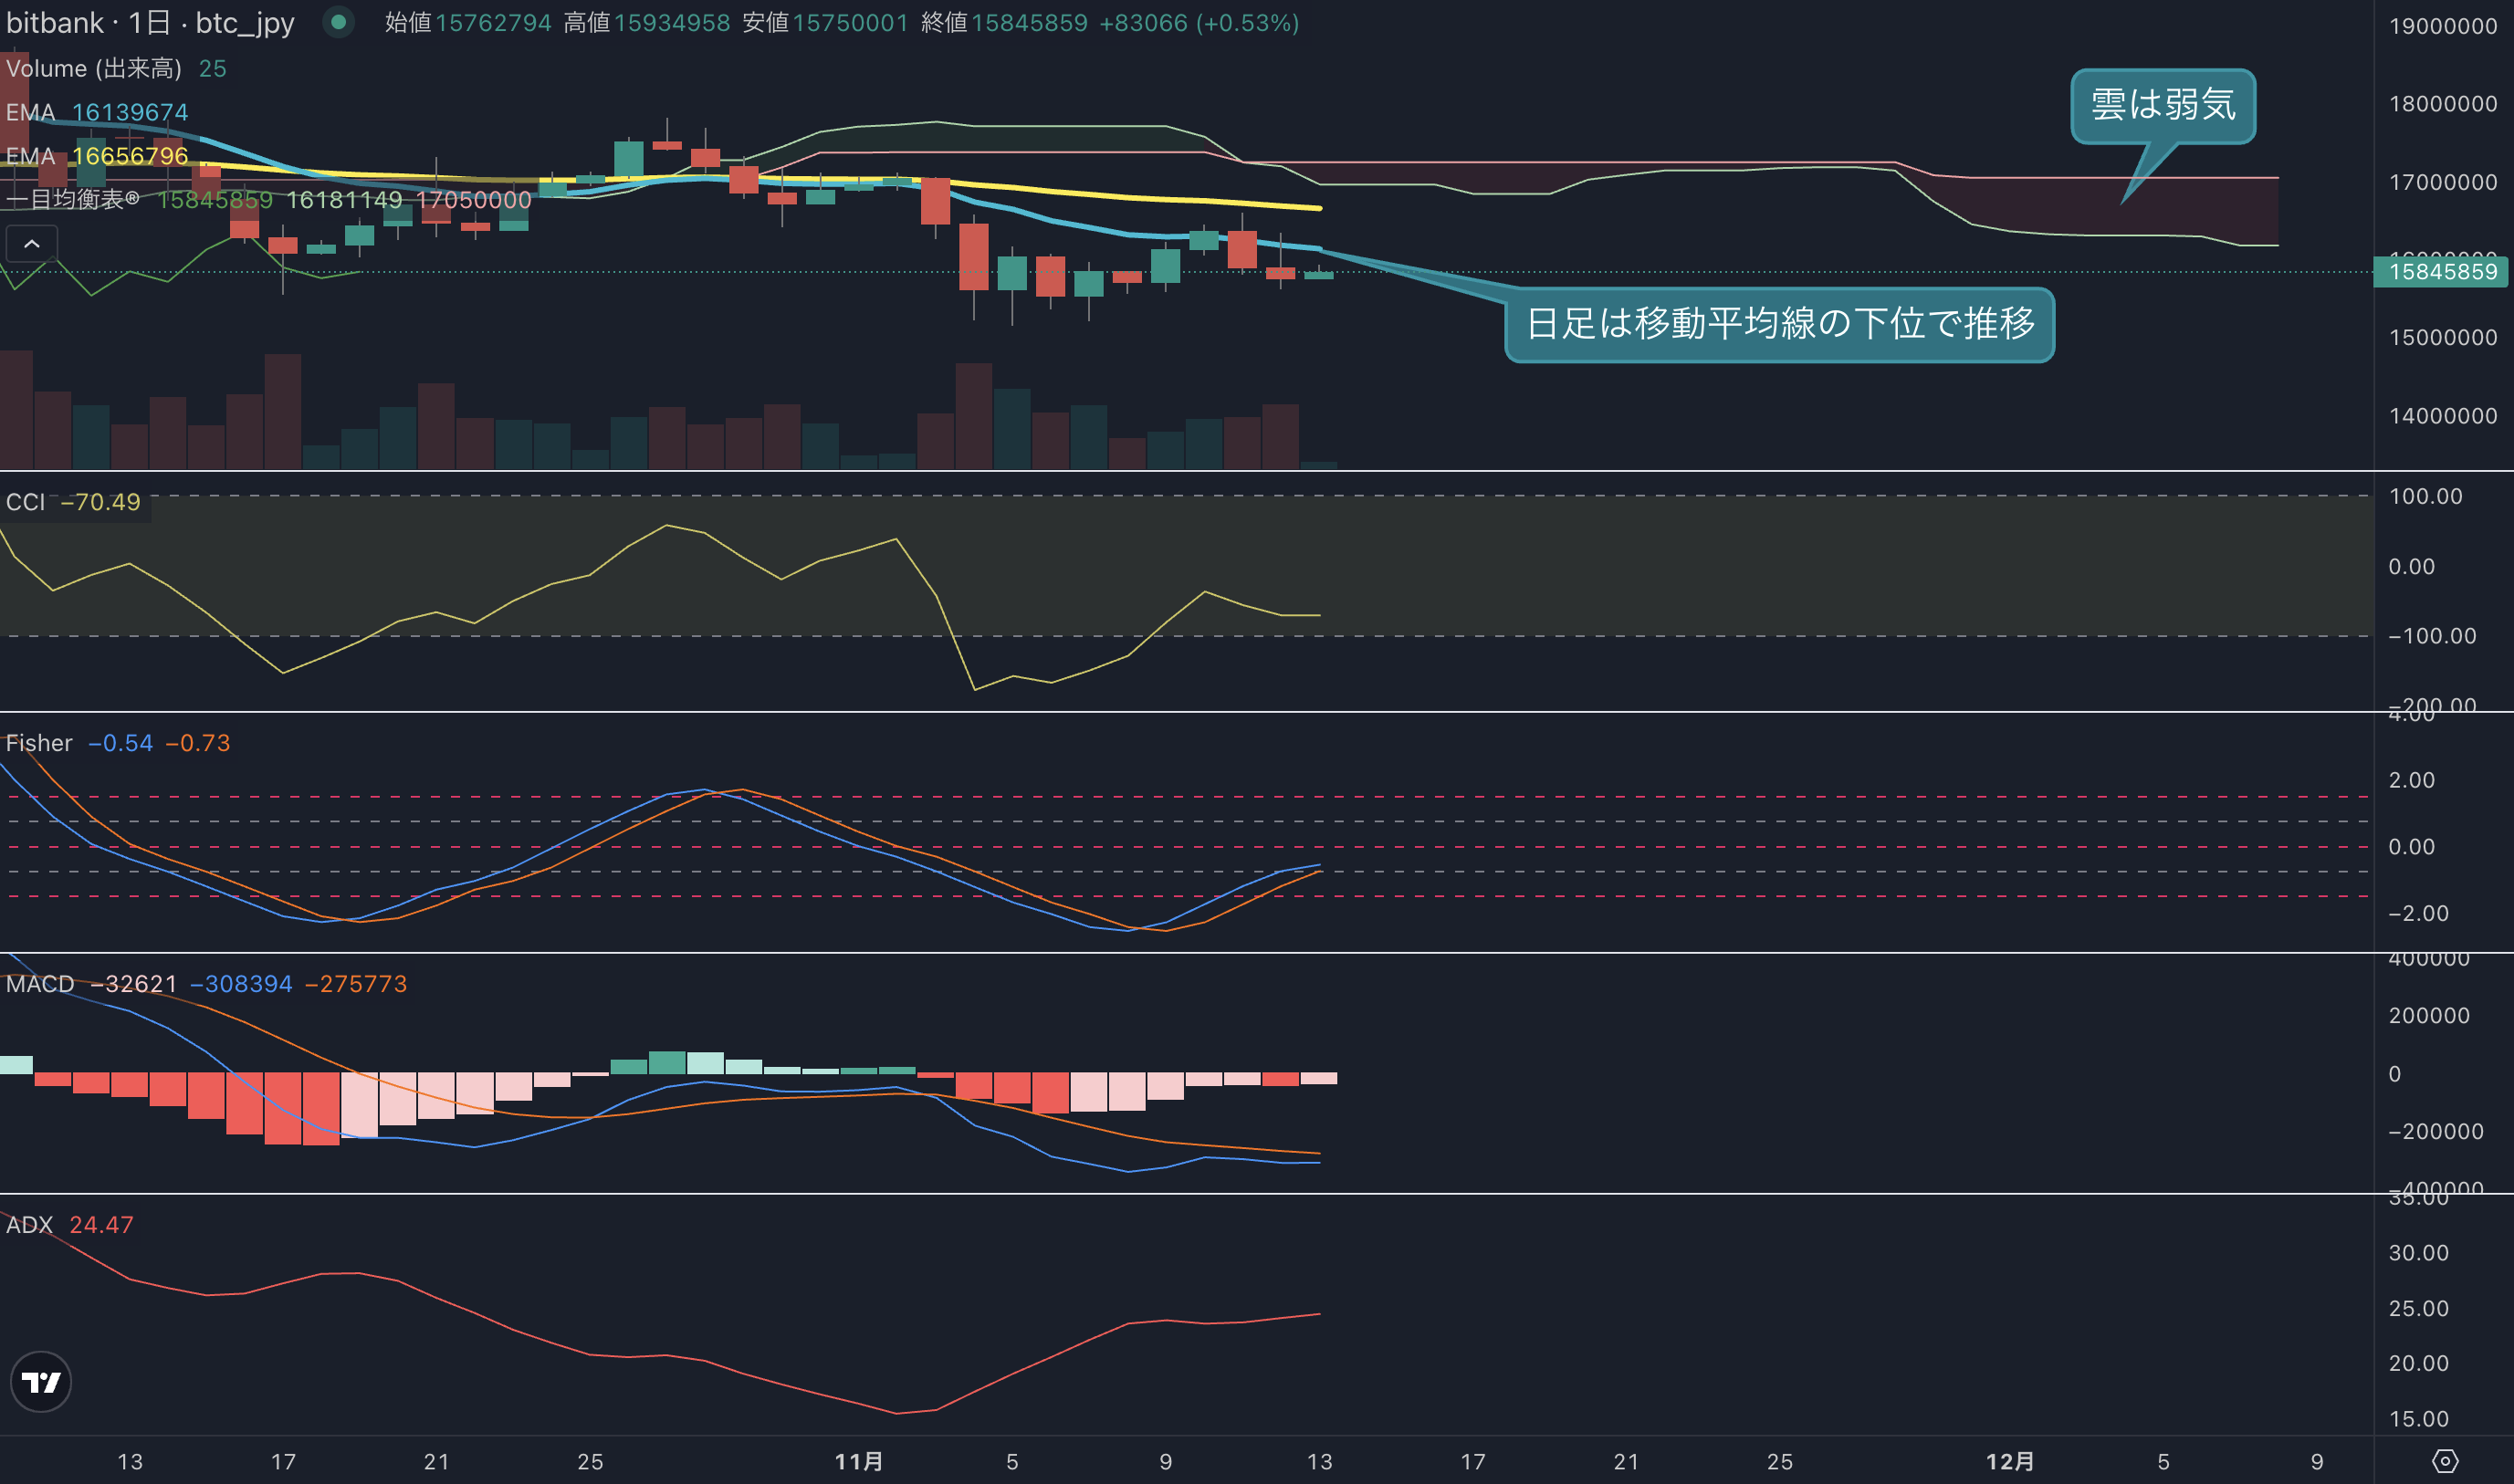Click the 12月 date on time axis
Image resolution: width=2514 pixels, height=1484 pixels.
coord(2010,1461)
